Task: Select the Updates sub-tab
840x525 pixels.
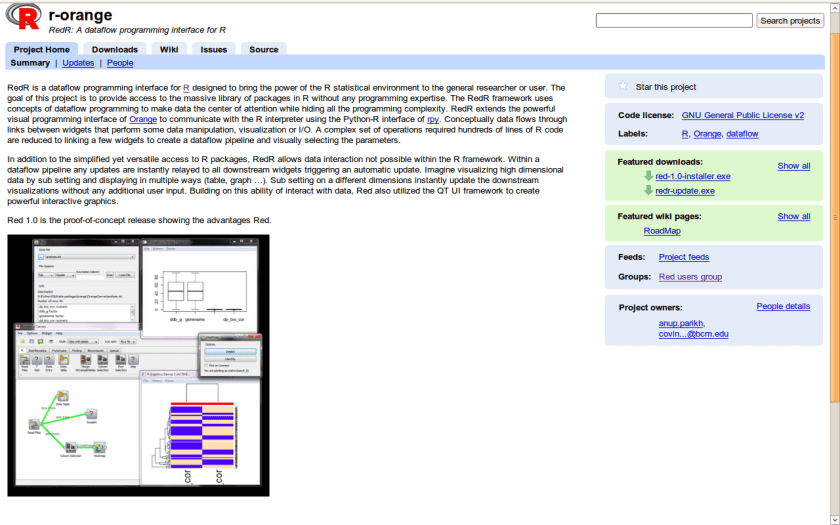Action: click(x=78, y=63)
